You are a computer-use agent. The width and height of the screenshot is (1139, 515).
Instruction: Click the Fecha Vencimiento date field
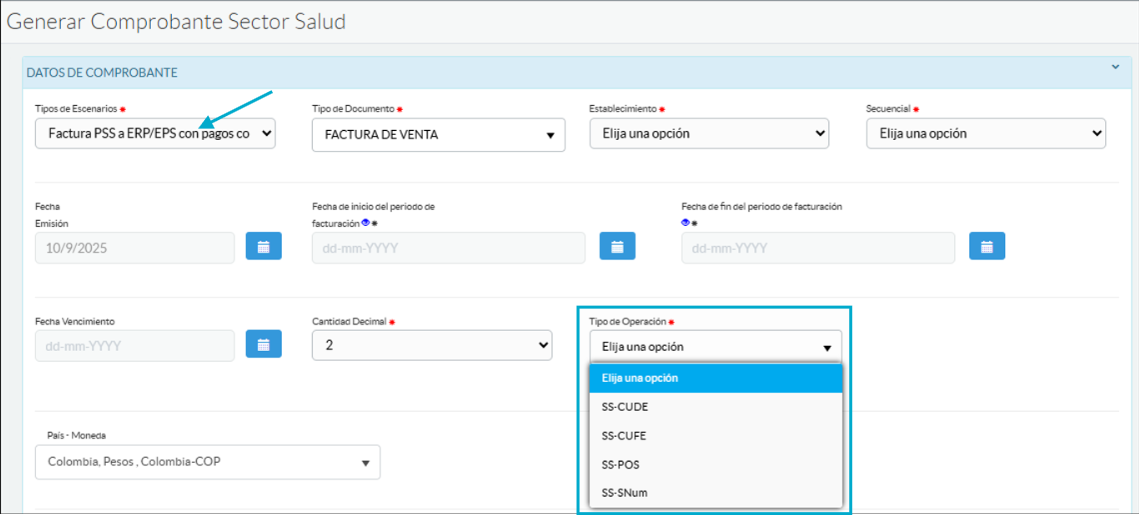coord(135,346)
